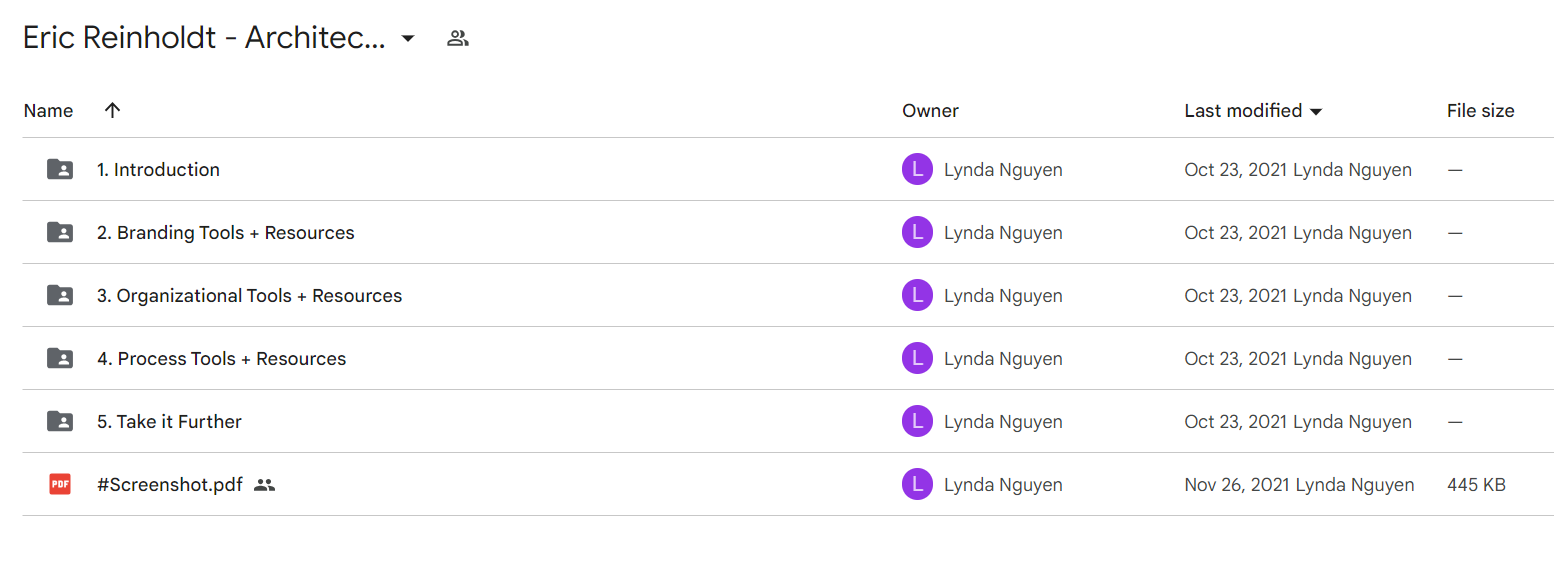This screenshot has width=1554, height=563.
Task: Select the 5. Take it Further folder name
Action: tap(169, 421)
